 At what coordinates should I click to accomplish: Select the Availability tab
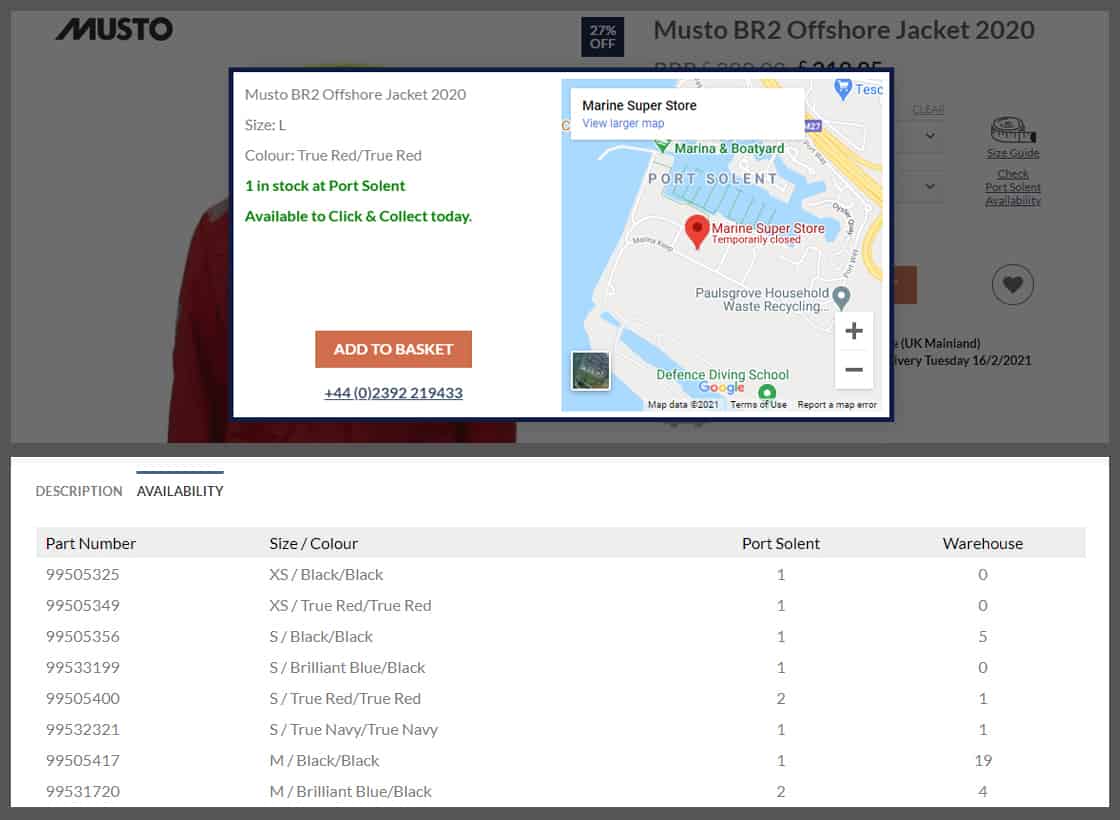(180, 491)
